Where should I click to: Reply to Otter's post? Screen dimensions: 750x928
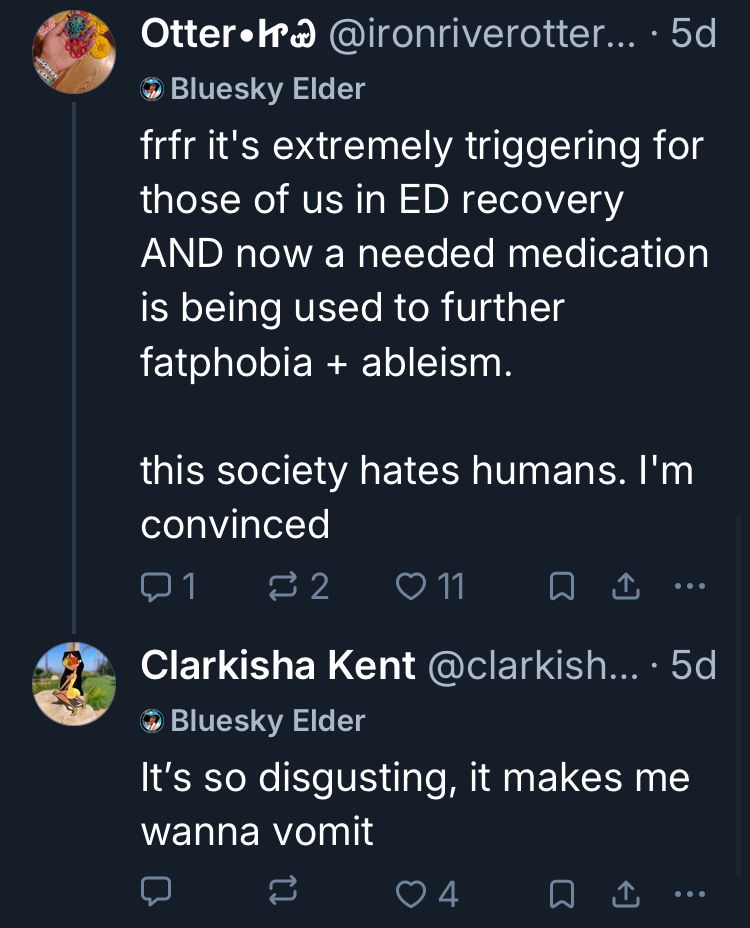click(x=157, y=587)
